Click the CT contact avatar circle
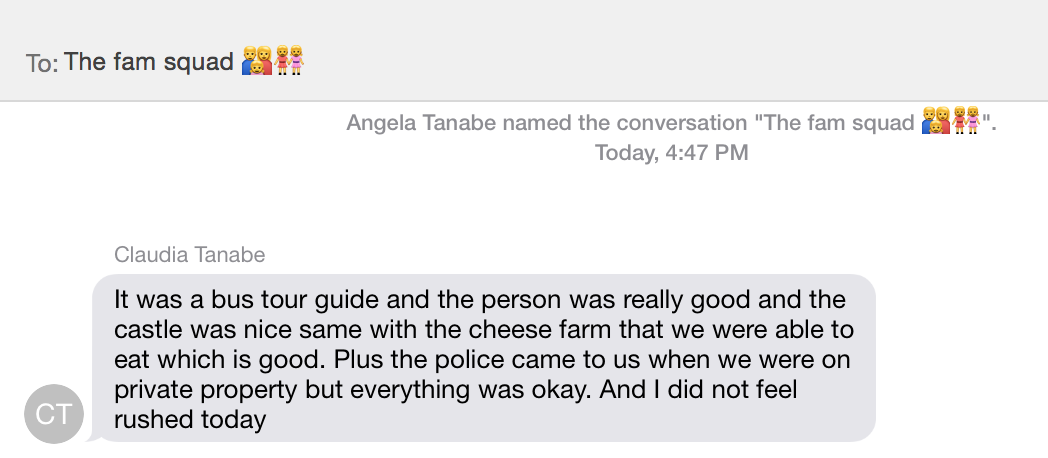This screenshot has width=1048, height=458. tap(53, 414)
